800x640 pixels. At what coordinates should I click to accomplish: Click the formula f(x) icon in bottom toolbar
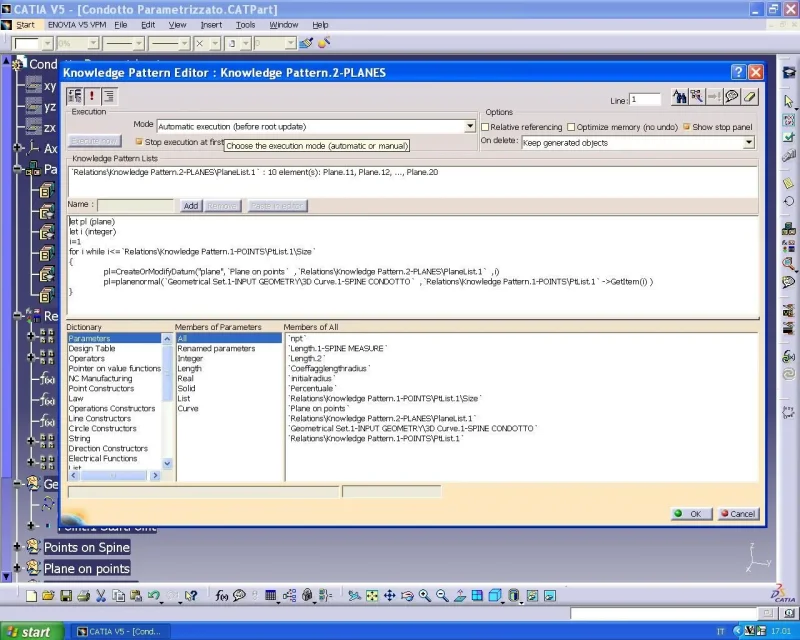tap(221, 596)
